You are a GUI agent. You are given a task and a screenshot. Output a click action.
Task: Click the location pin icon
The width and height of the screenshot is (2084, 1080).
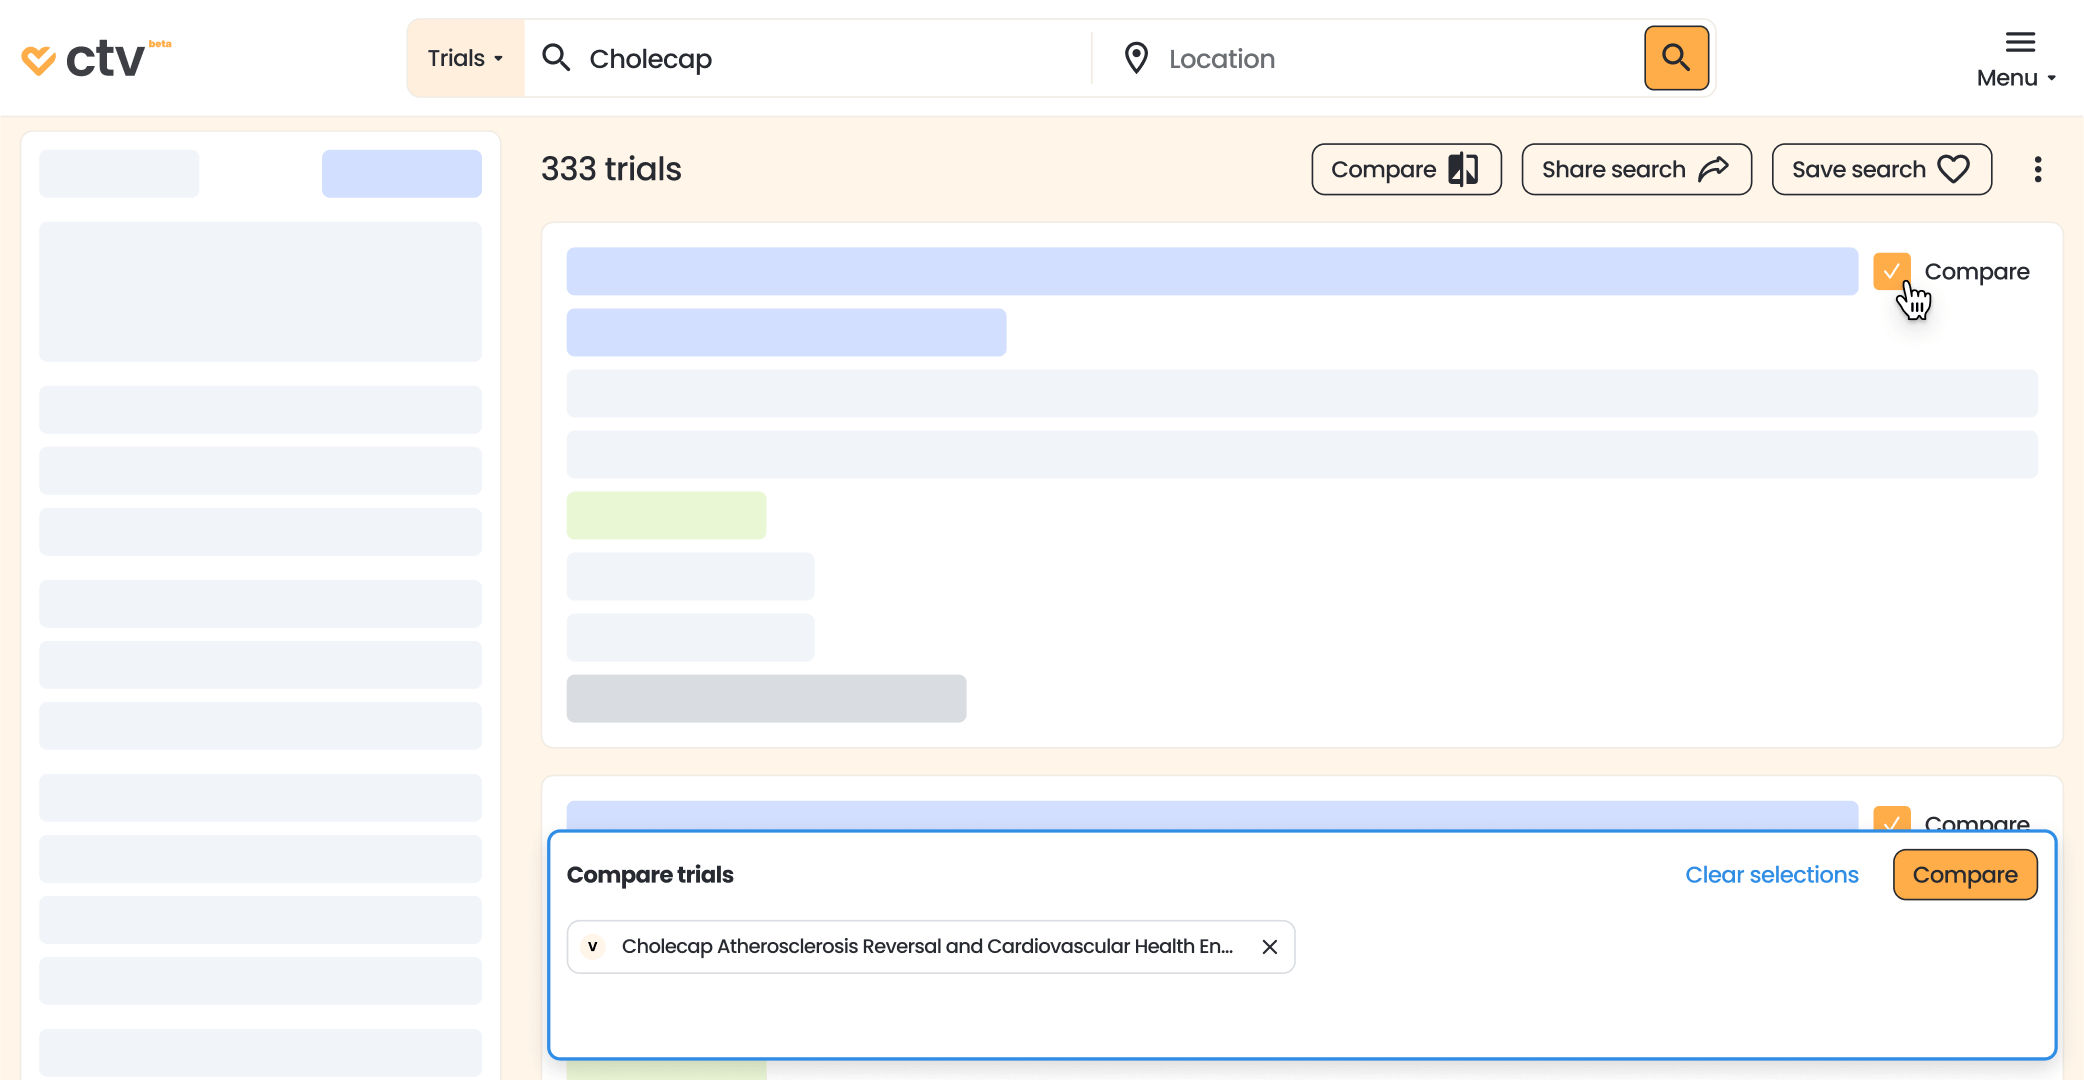[x=1136, y=58]
